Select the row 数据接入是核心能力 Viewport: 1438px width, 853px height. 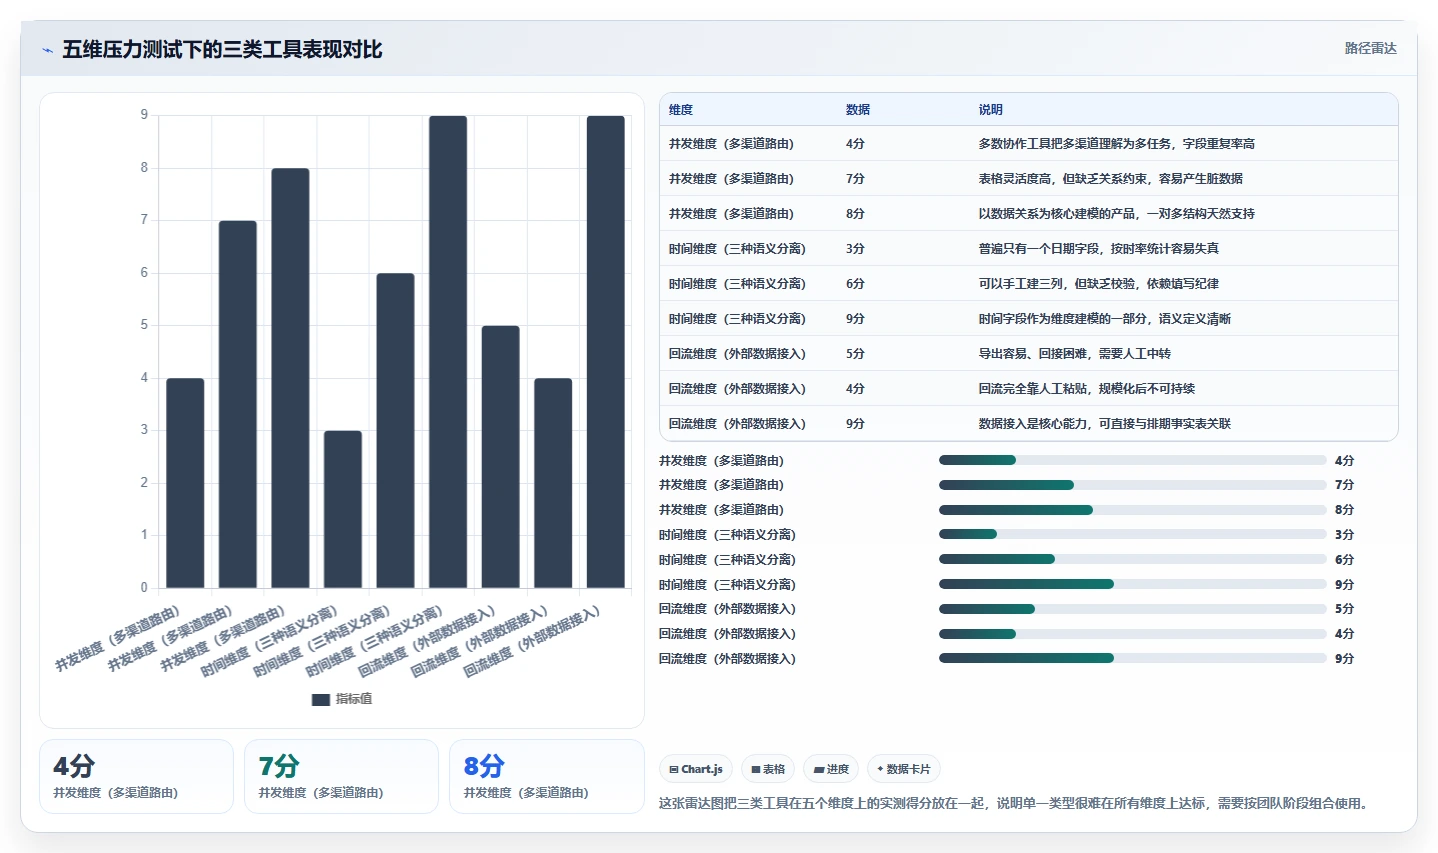[x=1028, y=424]
